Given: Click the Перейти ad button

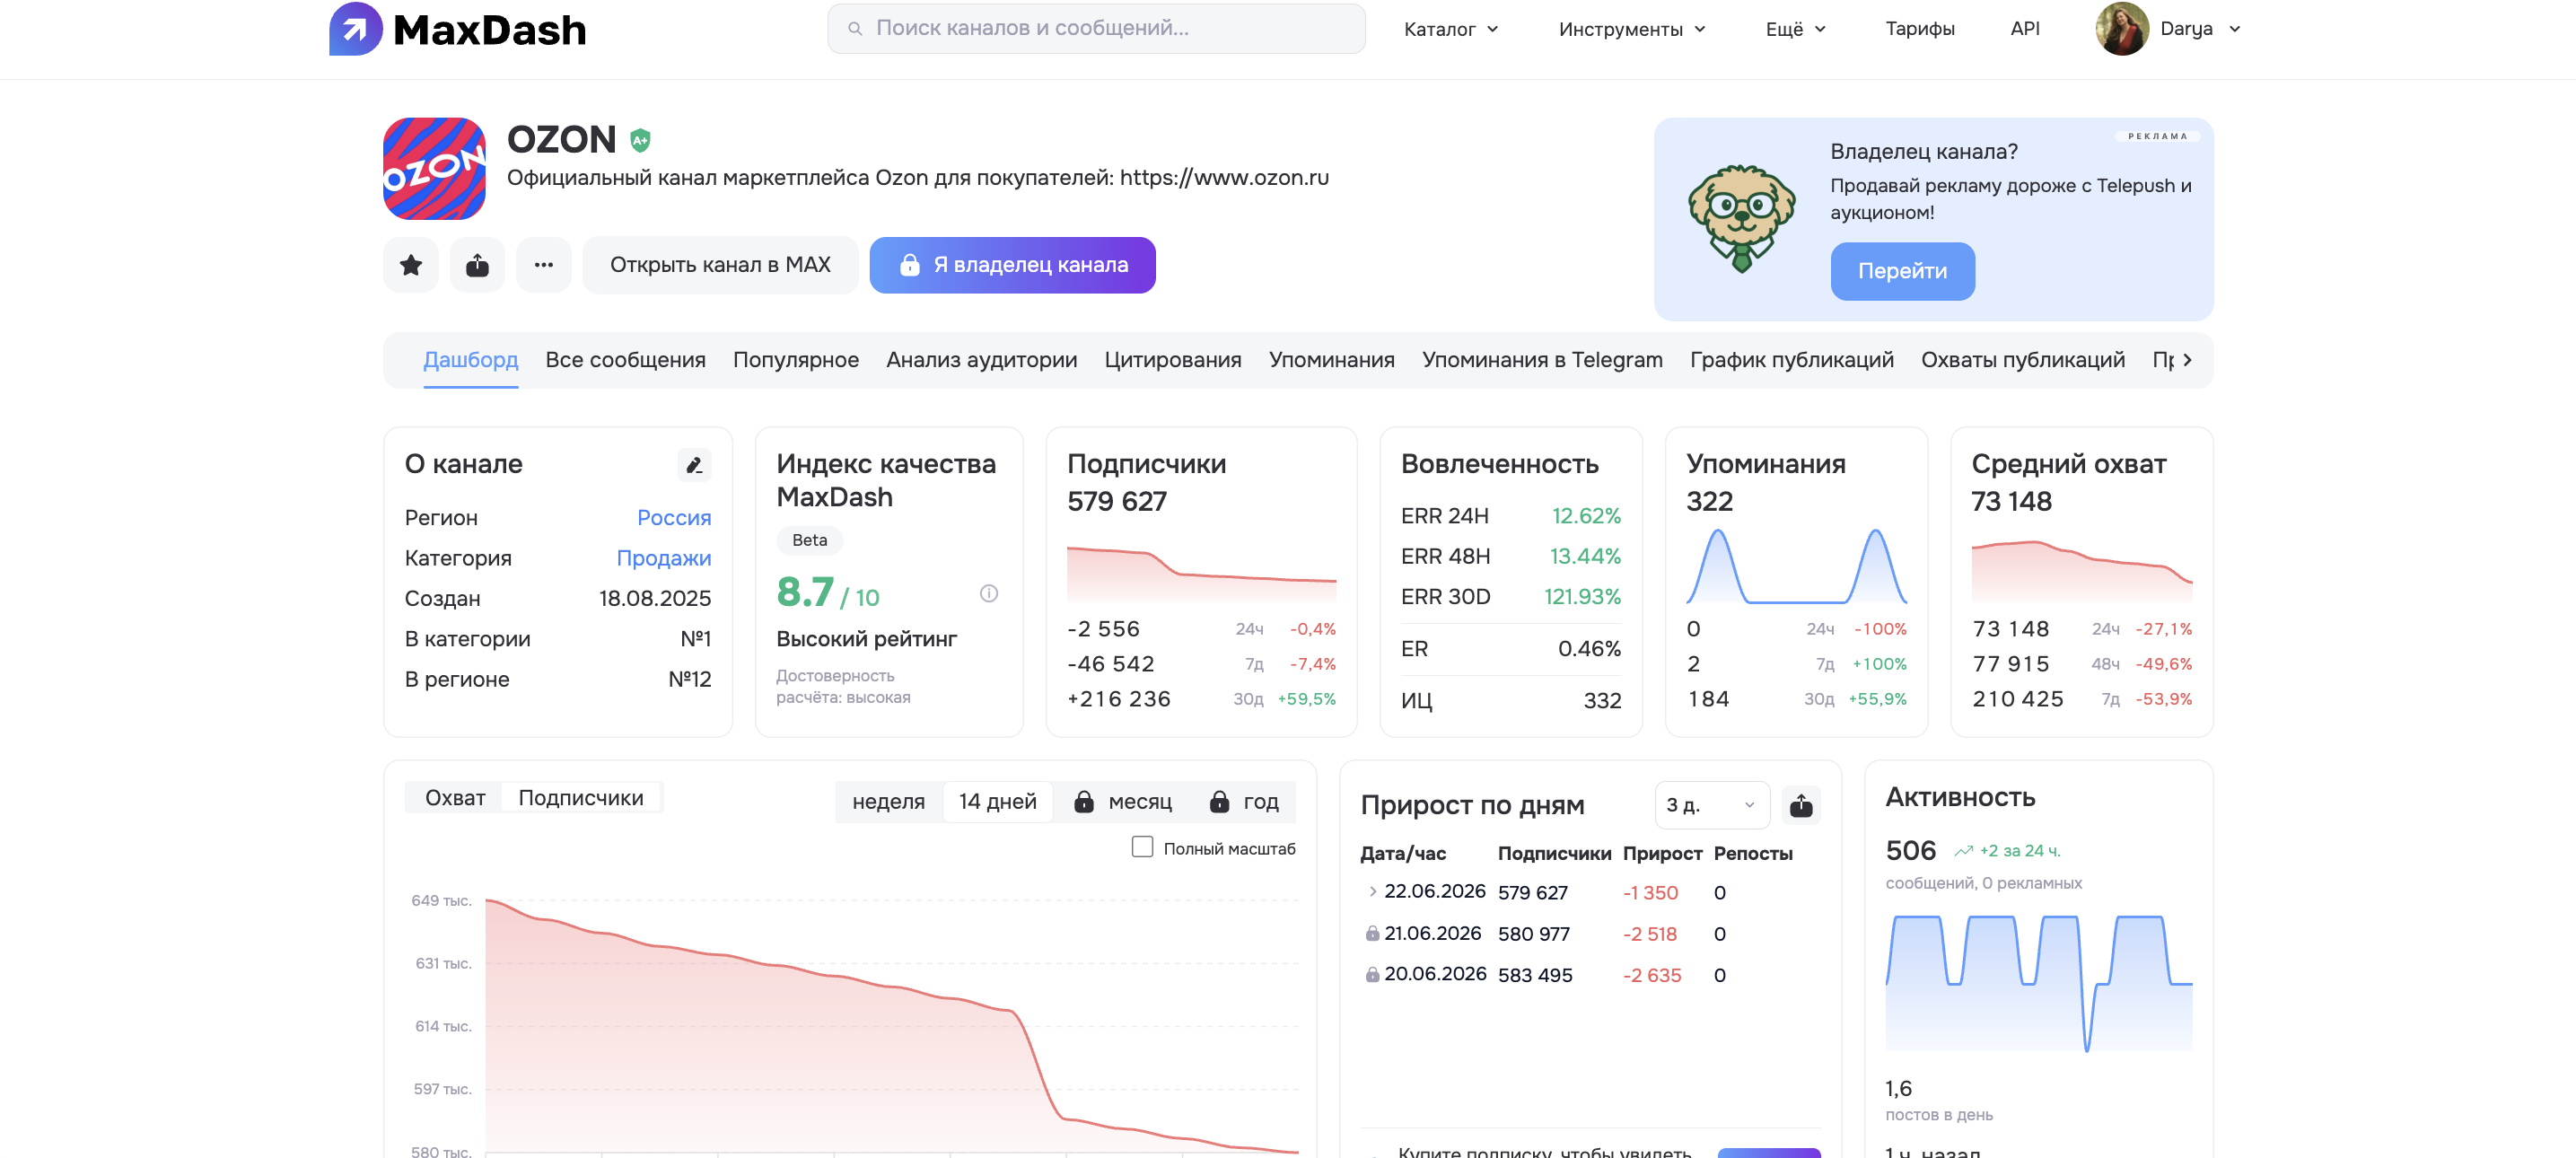Looking at the screenshot, I should tap(1902, 271).
